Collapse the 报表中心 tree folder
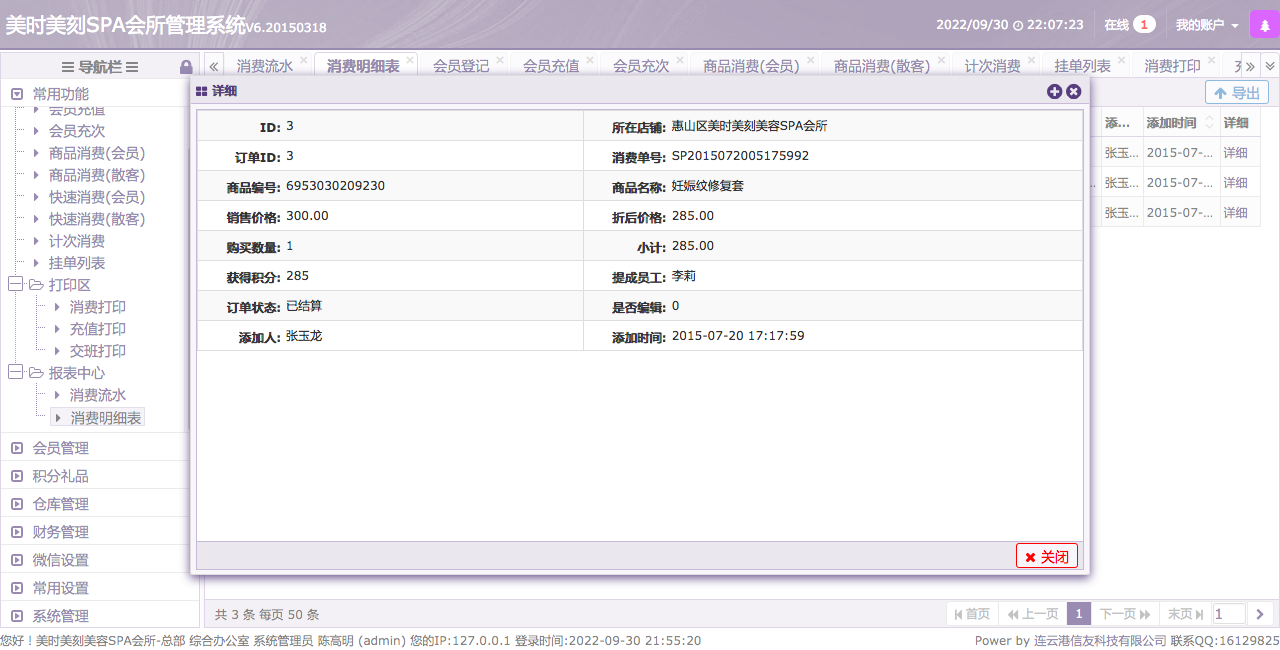 (x=15, y=373)
